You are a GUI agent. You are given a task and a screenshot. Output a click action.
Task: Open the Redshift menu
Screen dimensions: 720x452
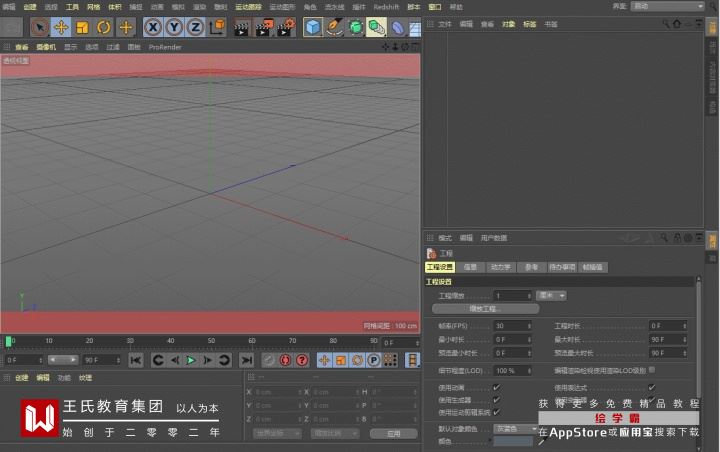click(386, 7)
